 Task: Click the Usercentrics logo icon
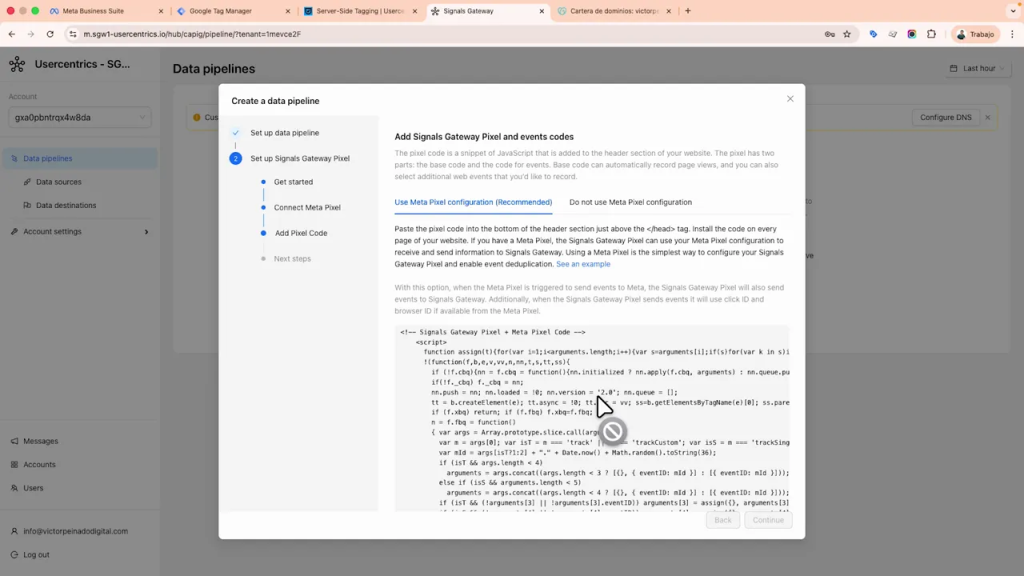(17, 64)
